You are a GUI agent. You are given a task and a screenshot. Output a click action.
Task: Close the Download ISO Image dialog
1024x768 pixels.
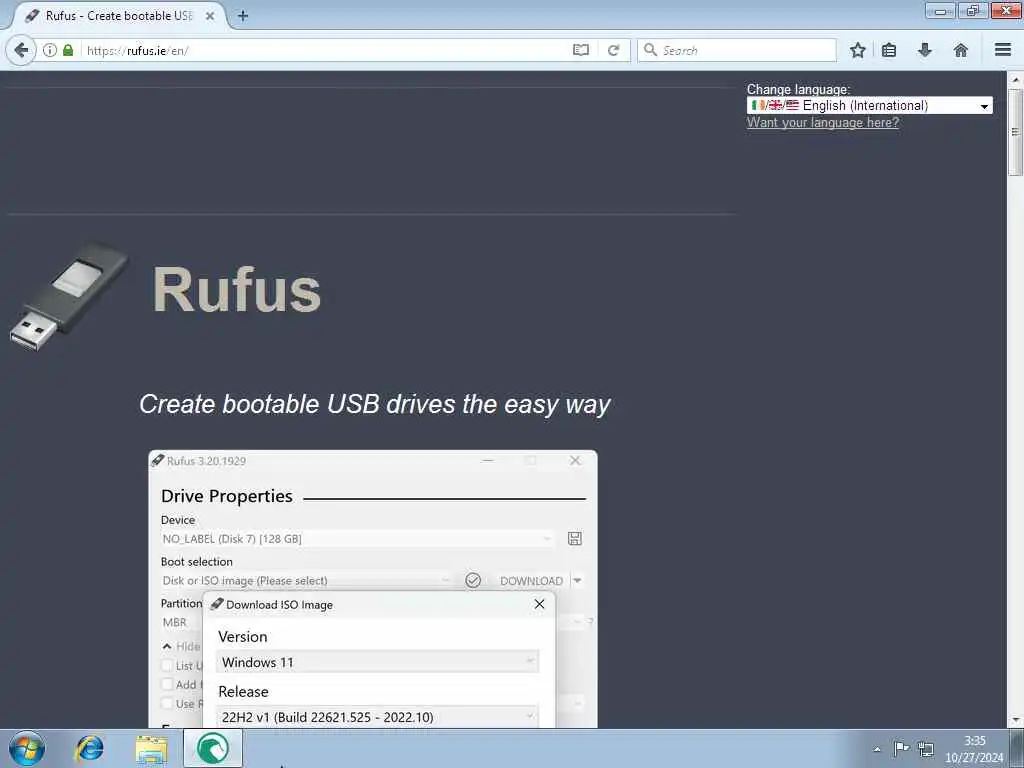click(539, 604)
